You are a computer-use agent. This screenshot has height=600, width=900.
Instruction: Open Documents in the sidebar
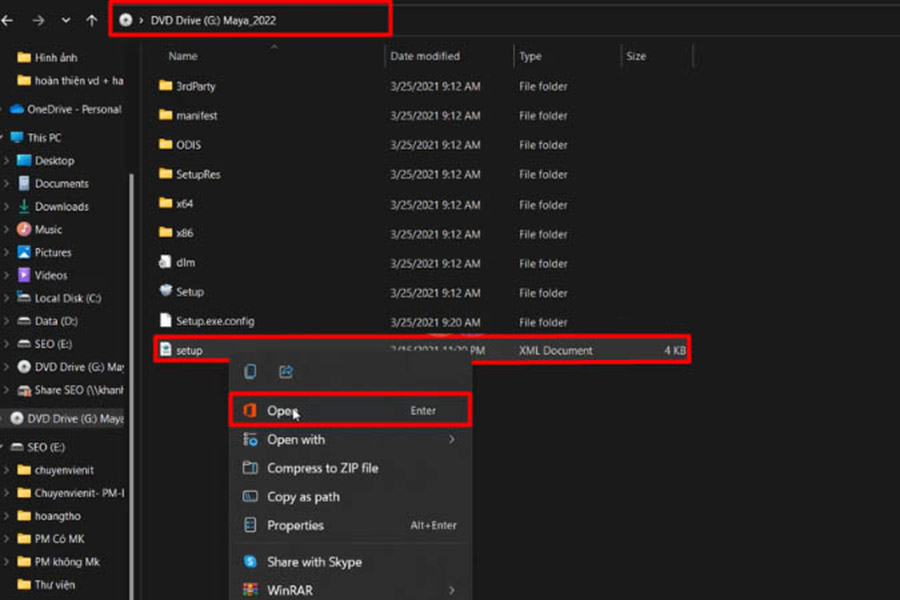click(53, 184)
